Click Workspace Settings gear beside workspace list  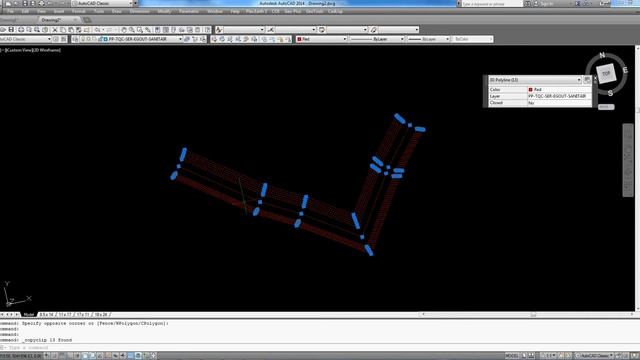point(56,39)
